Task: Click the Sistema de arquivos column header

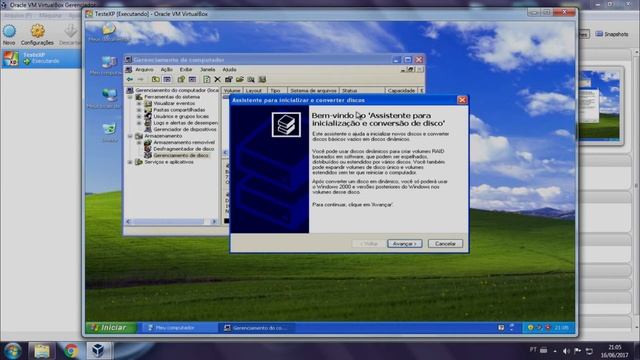Action: [313, 91]
